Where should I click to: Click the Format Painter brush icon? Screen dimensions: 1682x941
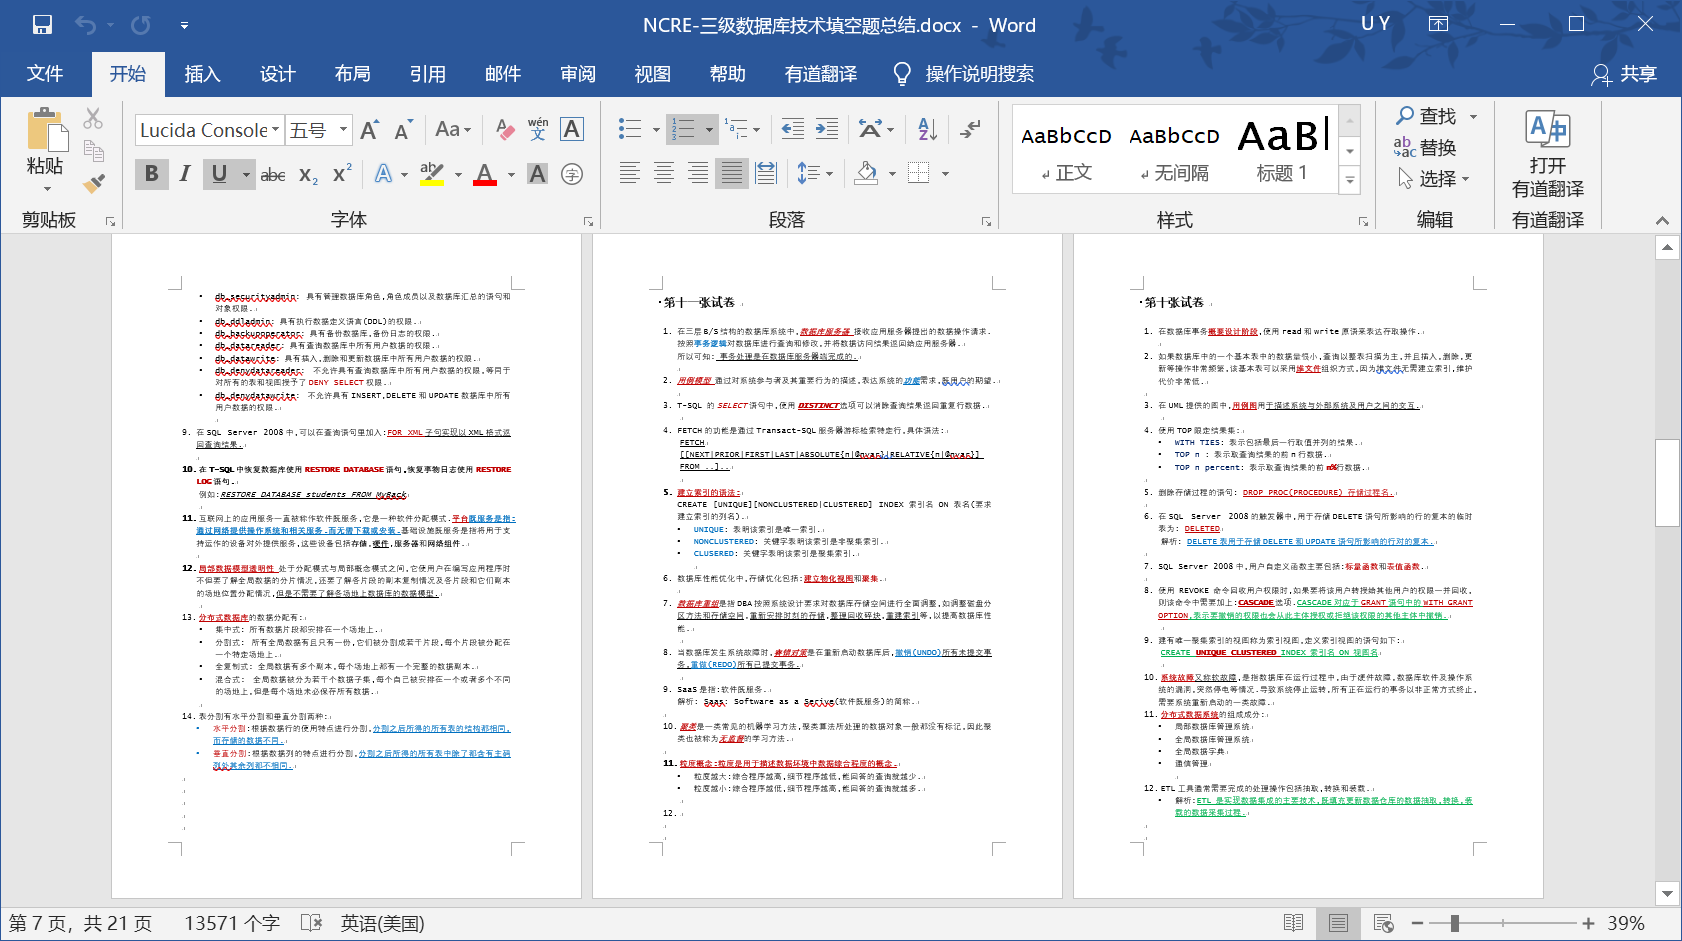[94, 183]
